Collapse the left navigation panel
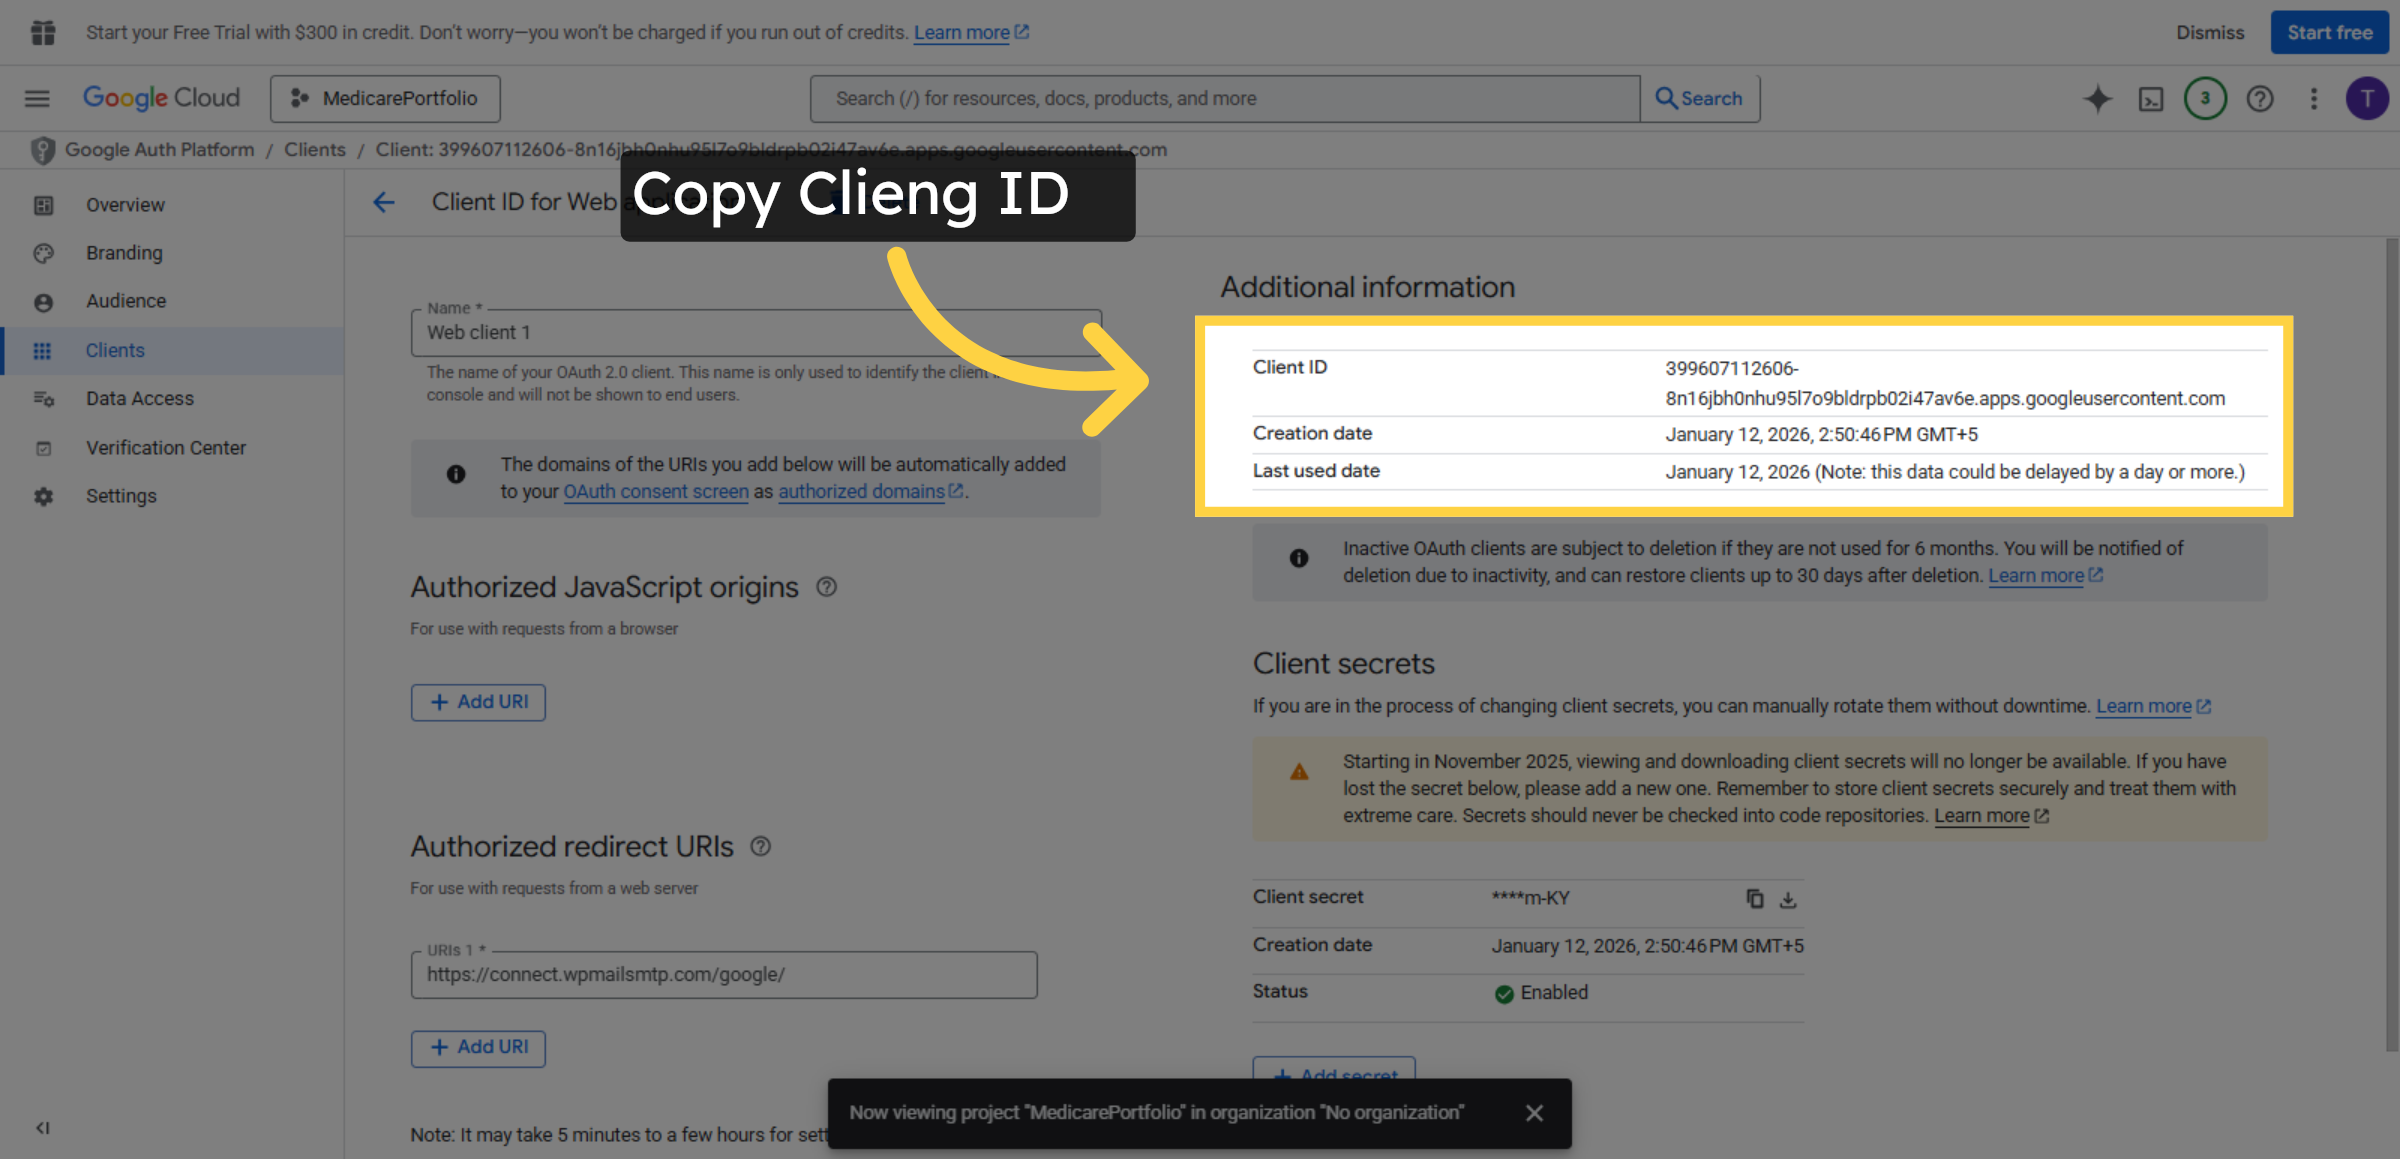The width and height of the screenshot is (2400, 1159). [42, 1127]
